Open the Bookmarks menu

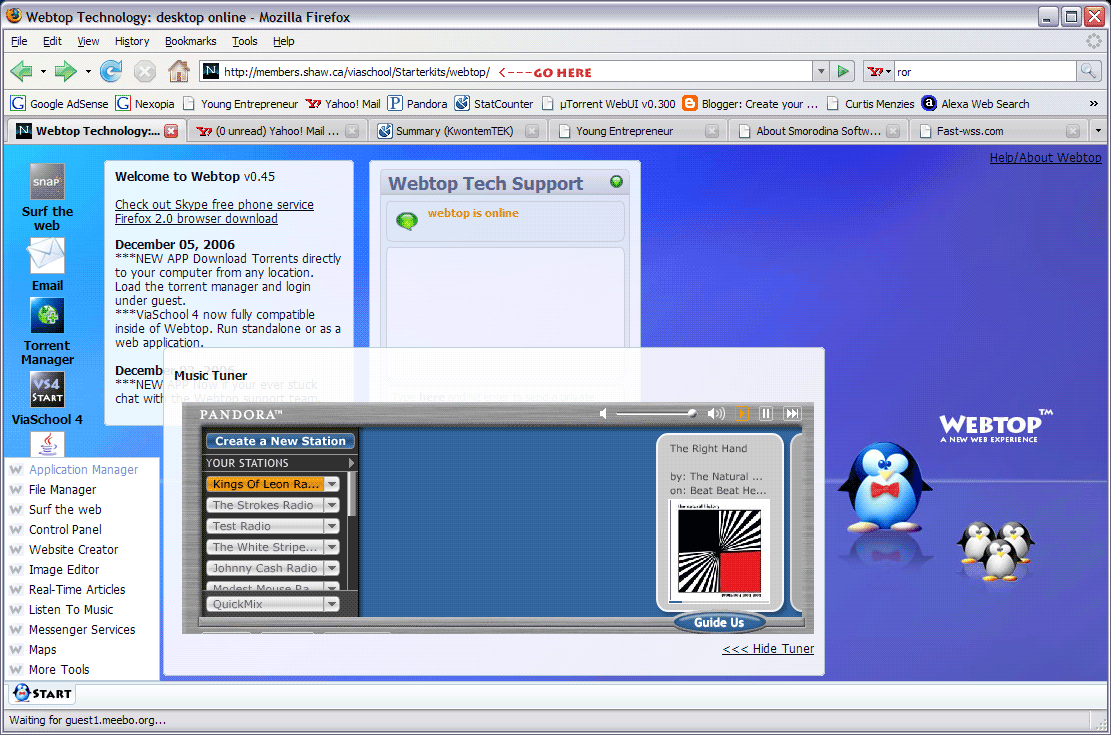tap(190, 41)
